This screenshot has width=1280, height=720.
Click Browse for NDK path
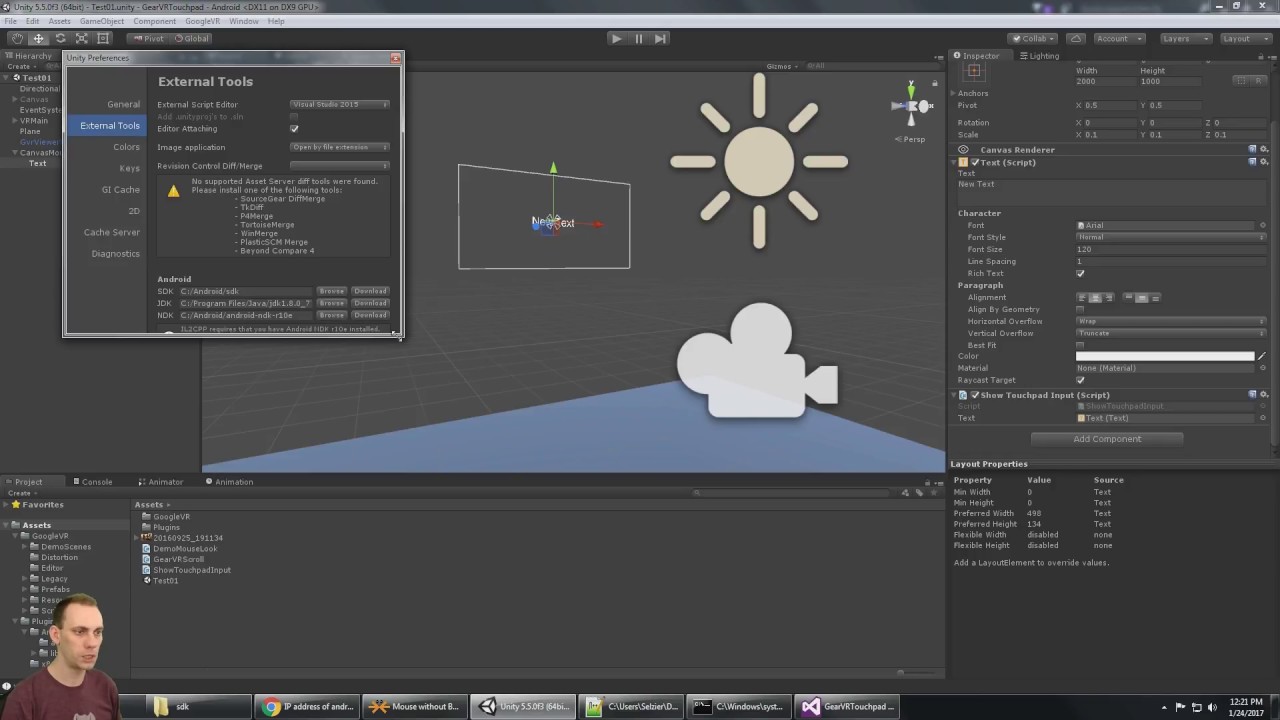[x=331, y=315]
